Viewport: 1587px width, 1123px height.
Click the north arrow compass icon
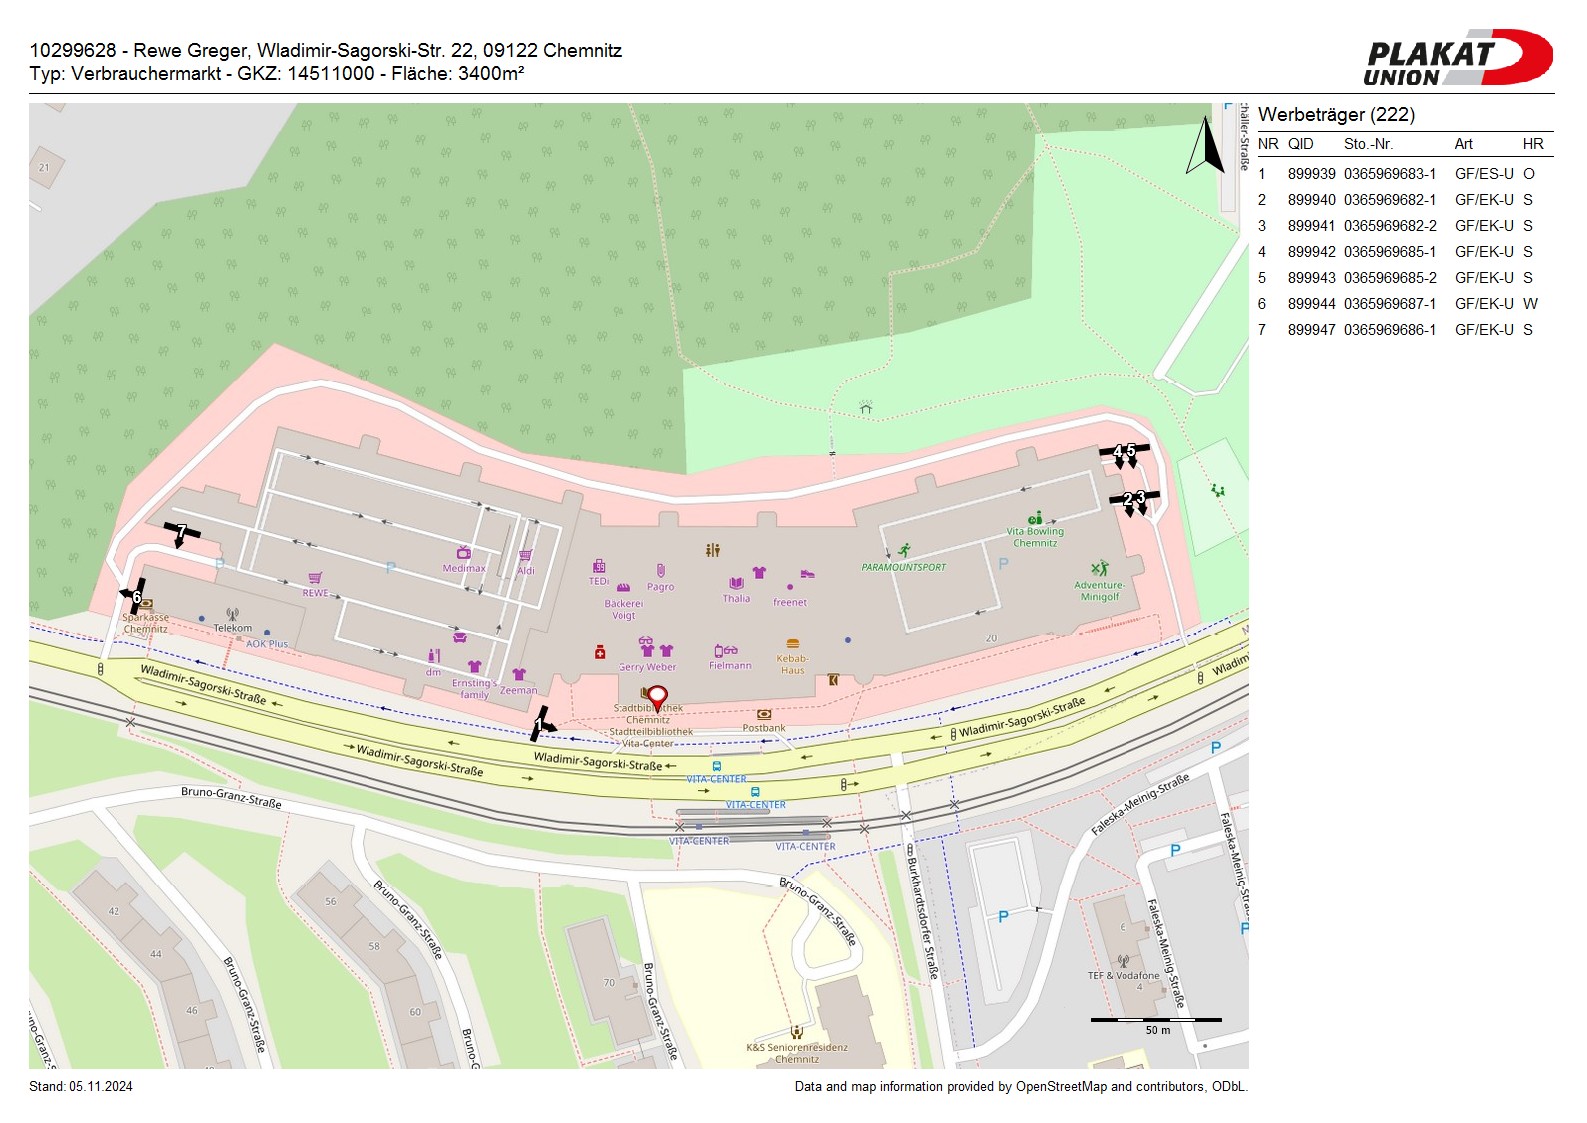[x=1206, y=147]
